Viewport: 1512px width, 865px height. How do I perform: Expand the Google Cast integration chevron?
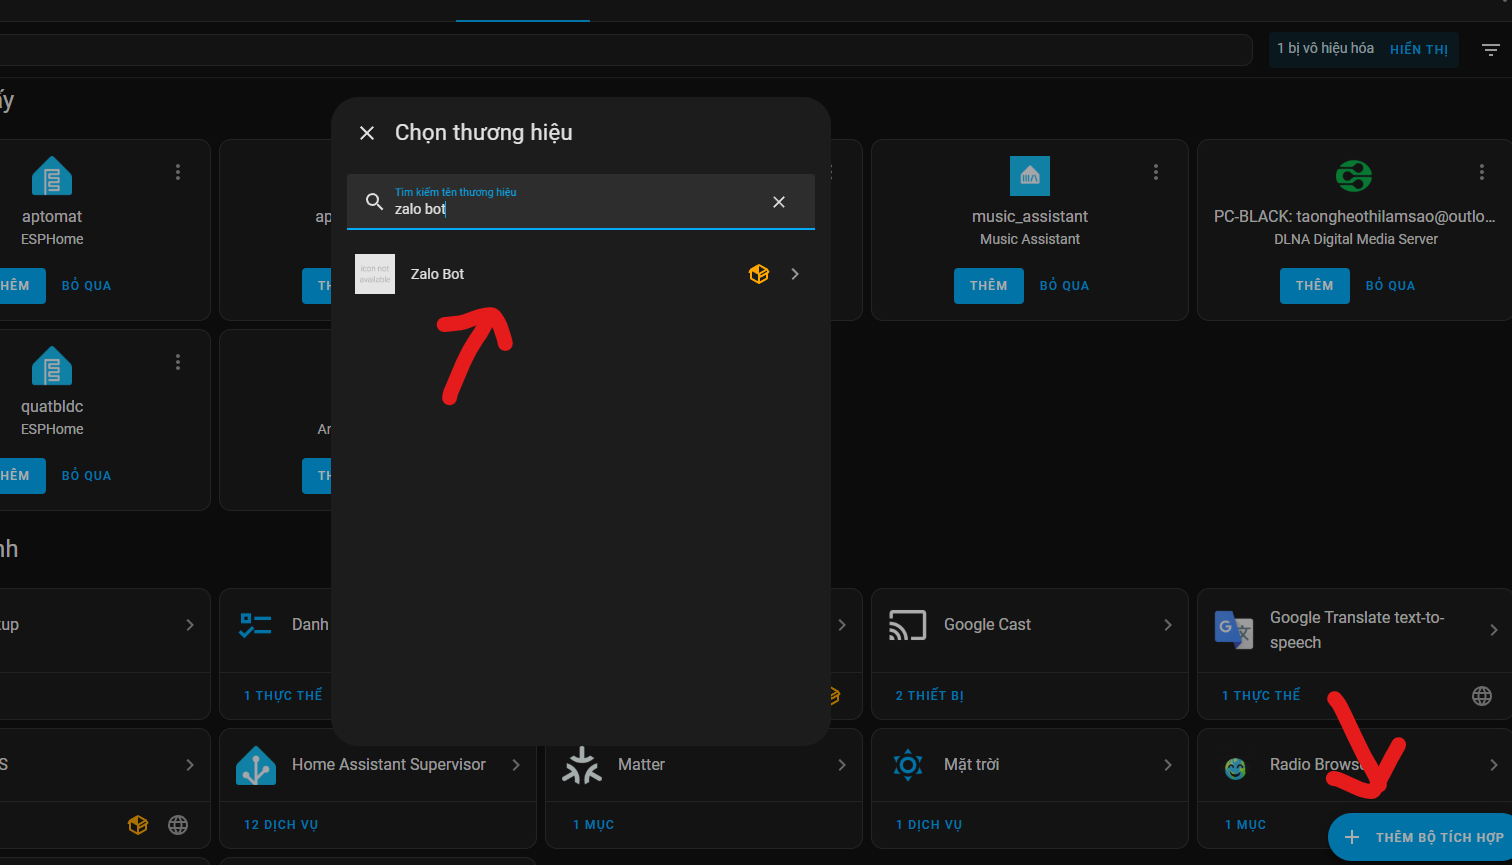(1167, 625)
